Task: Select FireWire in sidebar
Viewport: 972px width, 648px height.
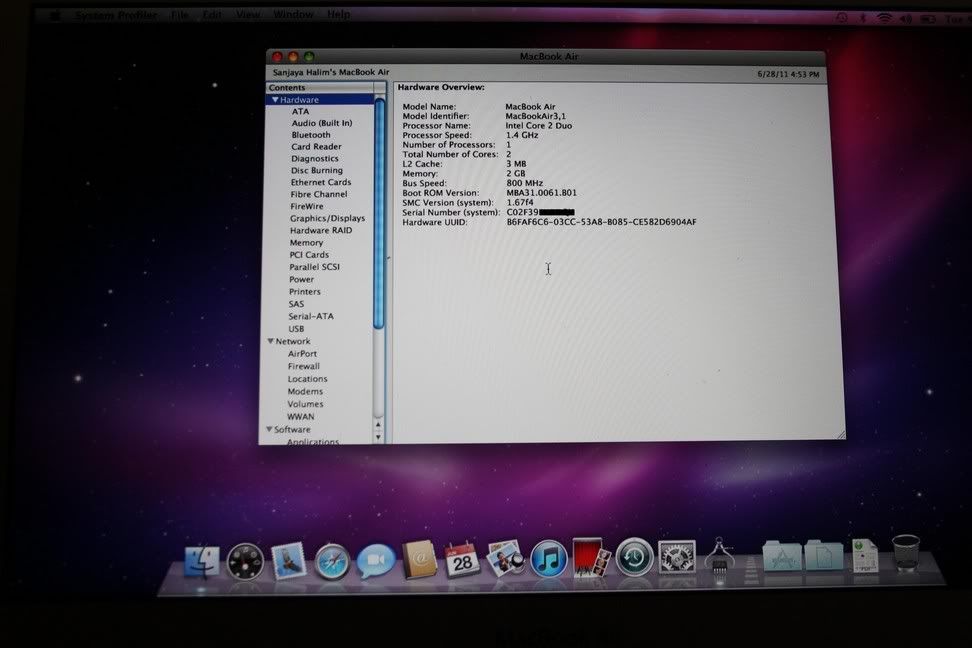Action: pos(306,206)
